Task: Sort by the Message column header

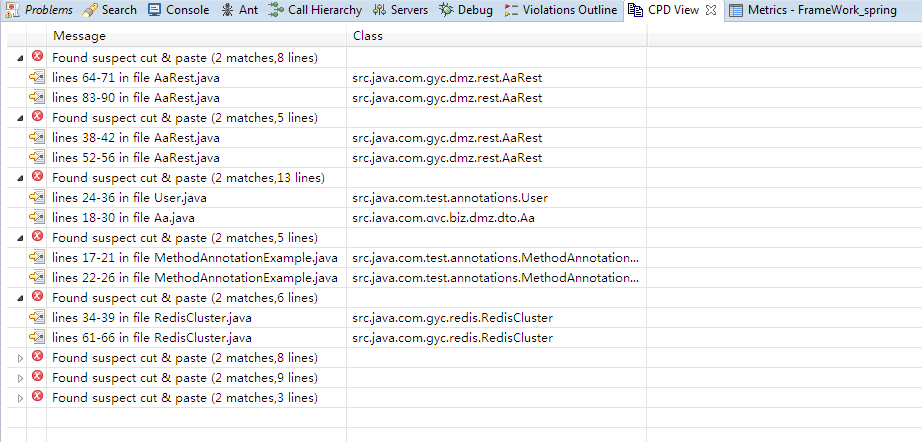Action: pos(196,36)
